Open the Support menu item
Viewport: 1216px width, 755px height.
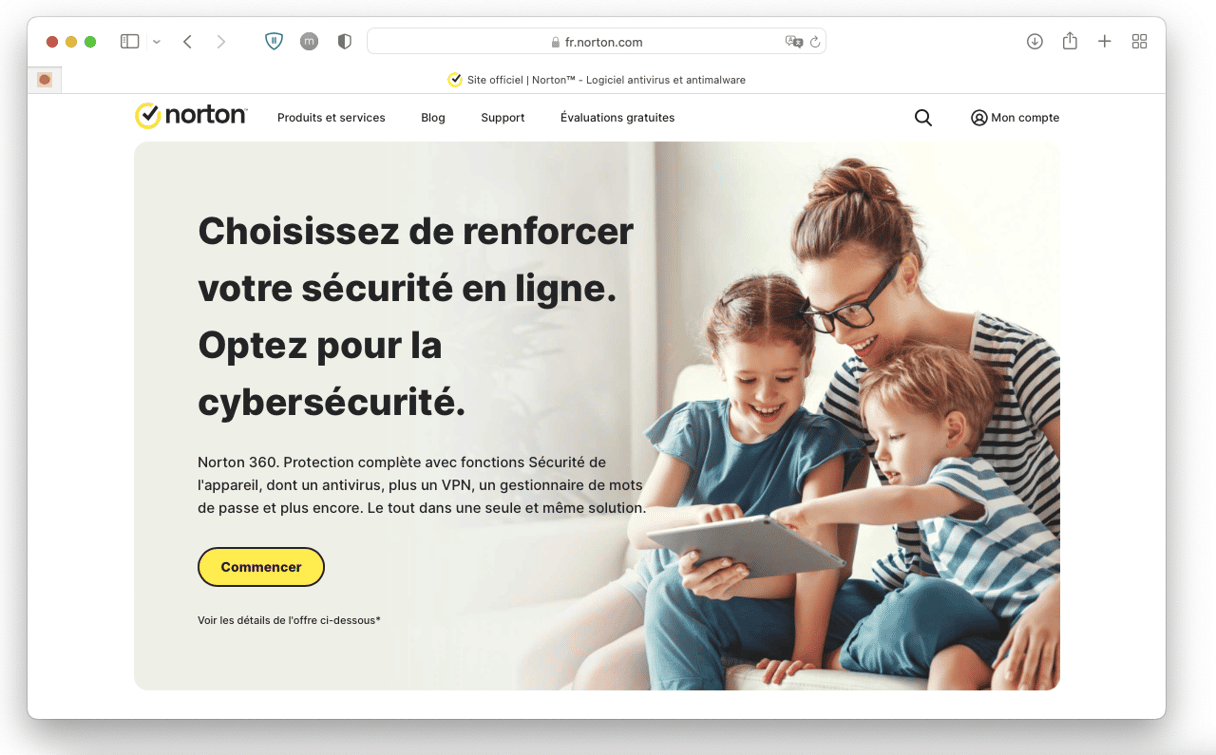[503, 118]
